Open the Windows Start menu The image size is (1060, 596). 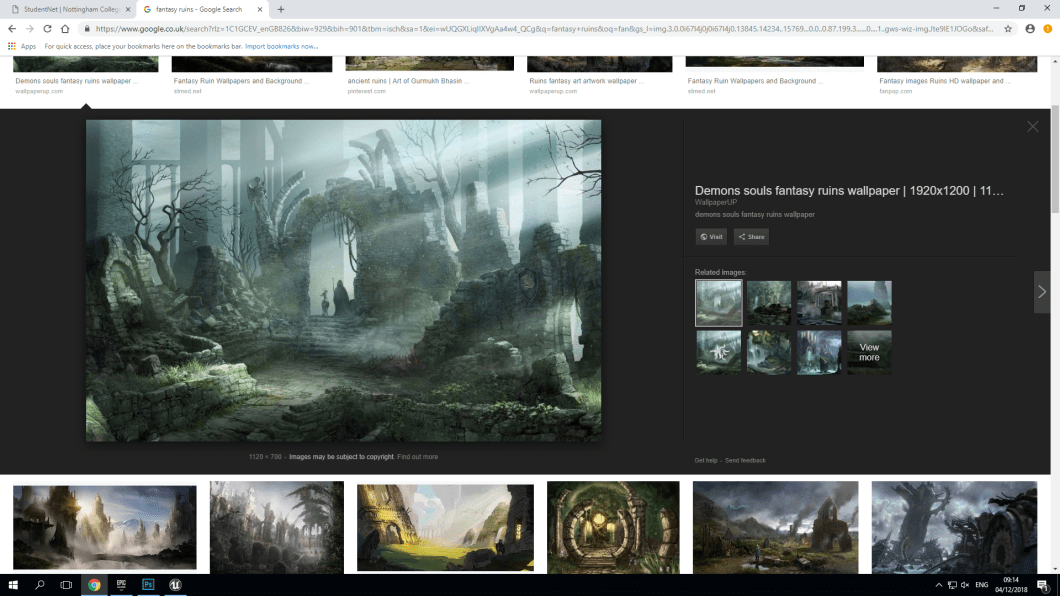click(13, 585)
